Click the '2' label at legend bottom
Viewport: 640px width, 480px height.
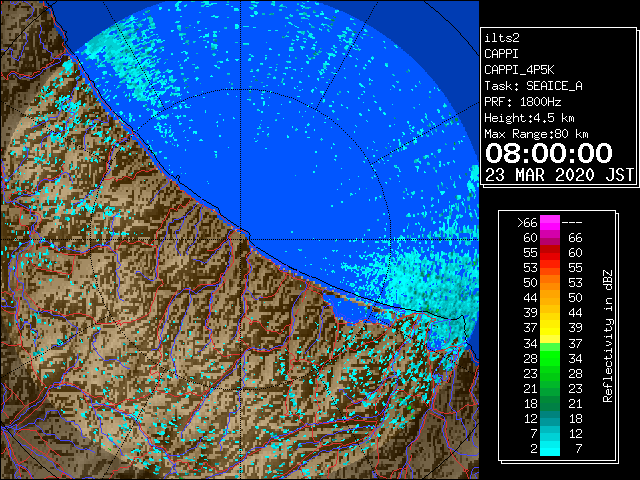[x=534, y=449]
